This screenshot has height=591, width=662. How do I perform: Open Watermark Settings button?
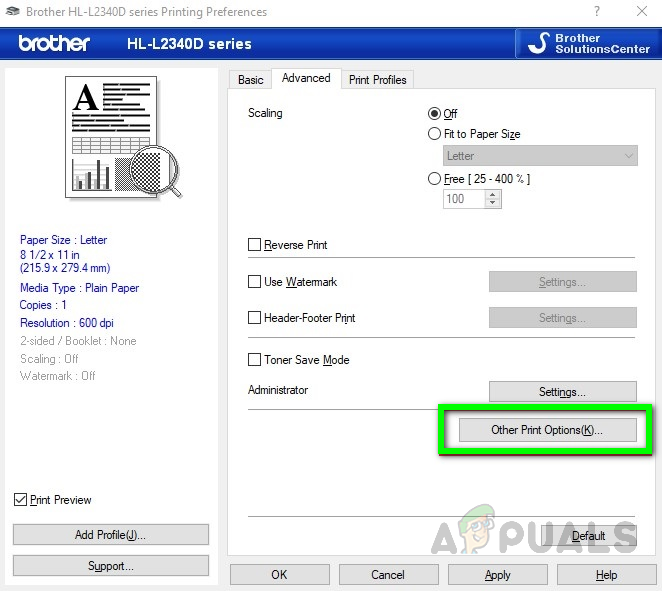pos(562,282)
